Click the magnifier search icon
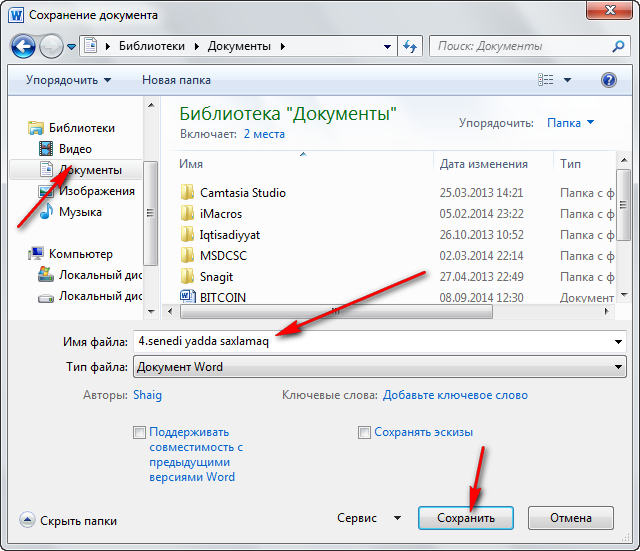640x551 pixels. pos(618,46)
